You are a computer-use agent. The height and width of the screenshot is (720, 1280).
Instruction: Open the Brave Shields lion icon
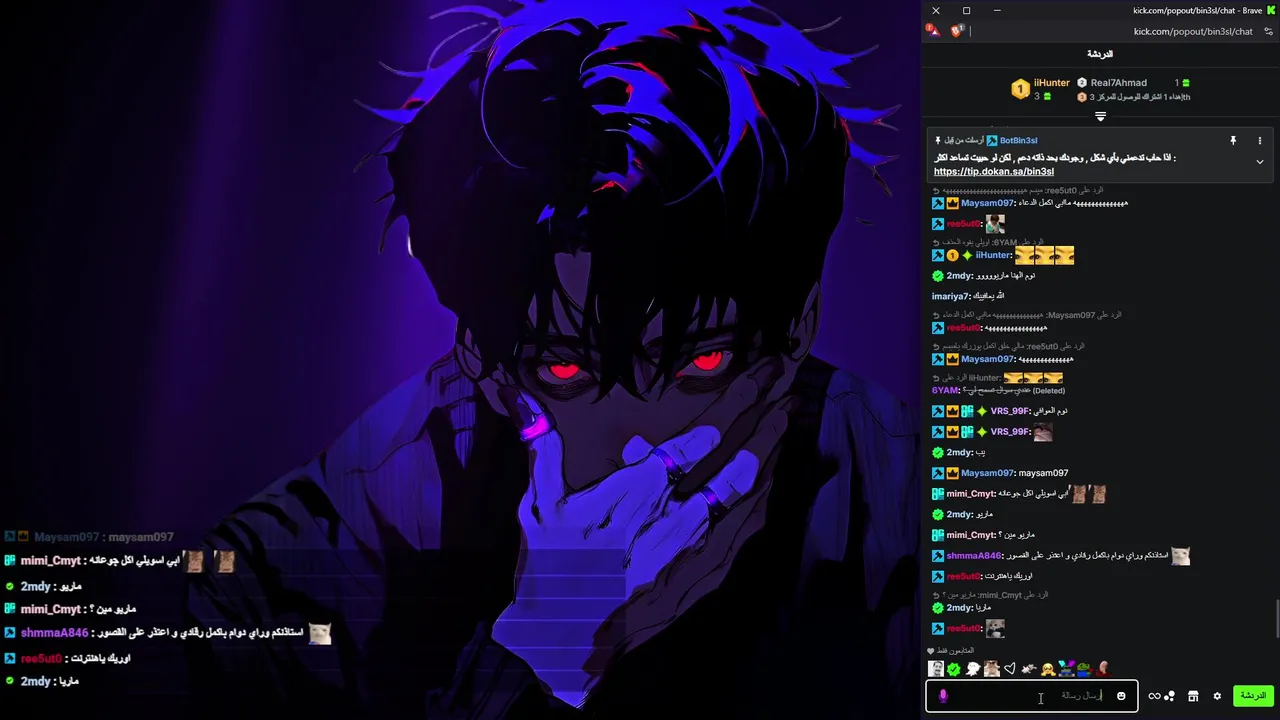pos(956,31)
